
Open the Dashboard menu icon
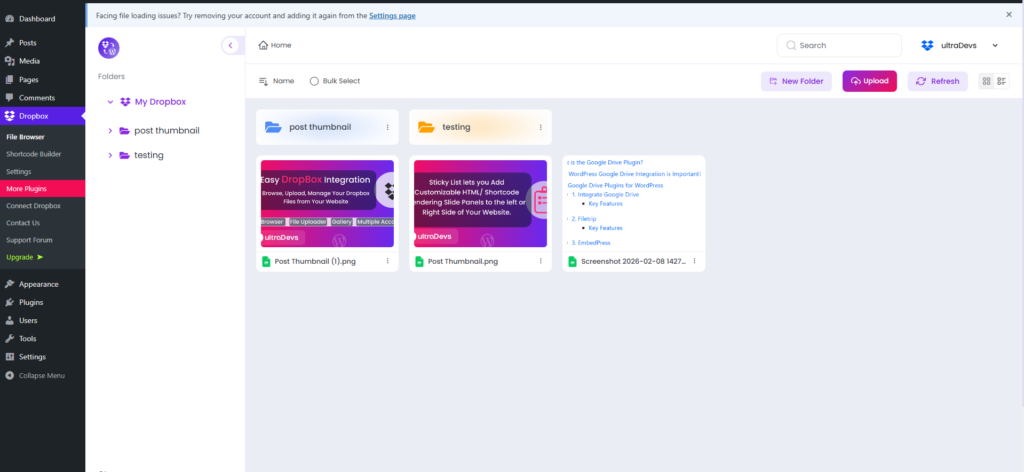(x=10, y=19)
